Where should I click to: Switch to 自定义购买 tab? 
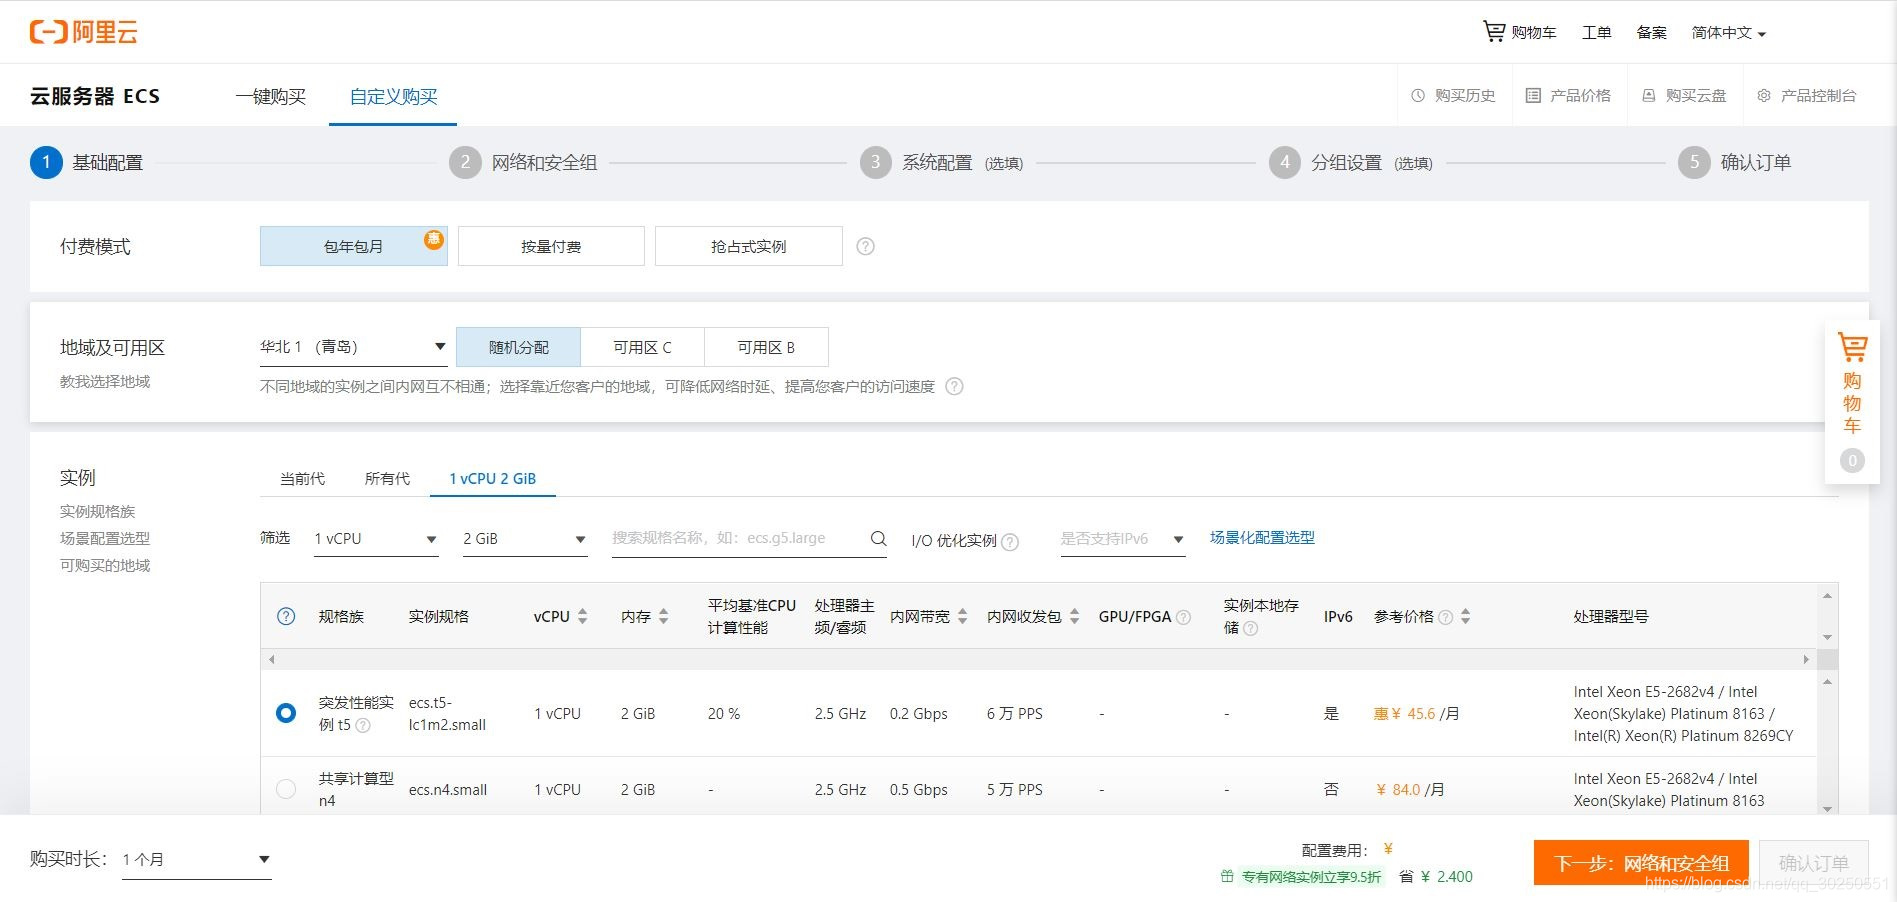point(393,96)
